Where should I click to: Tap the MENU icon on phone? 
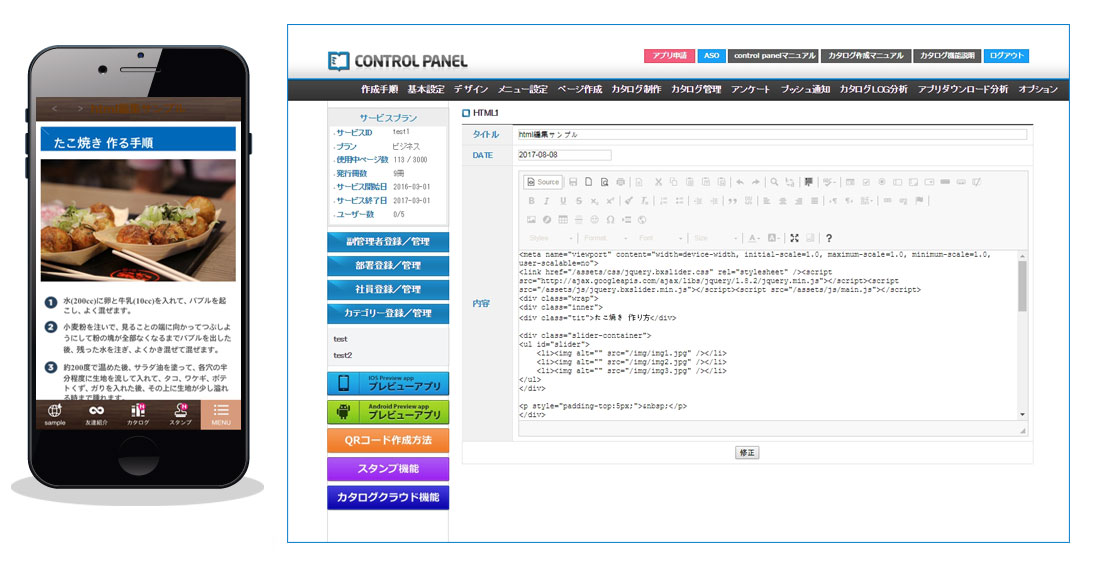[x=221, y=415]
